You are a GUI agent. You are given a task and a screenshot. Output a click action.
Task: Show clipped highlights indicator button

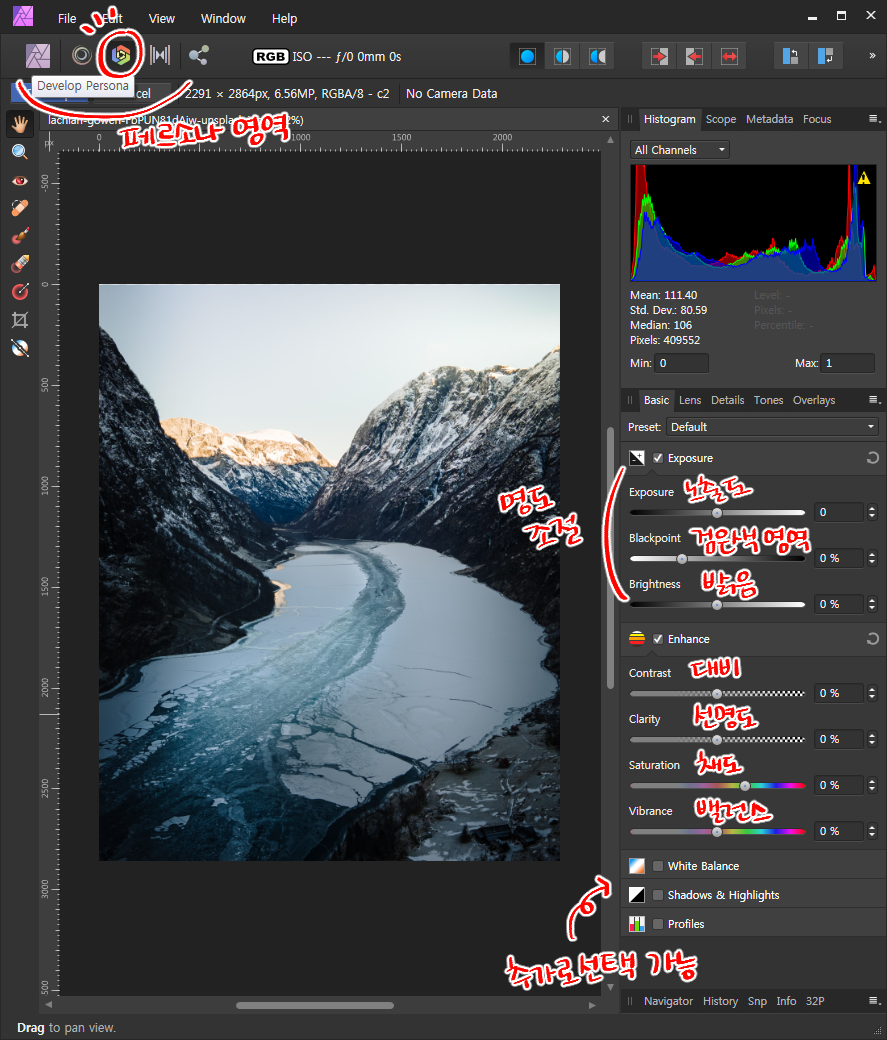pyautogui.click(x=527, y=56)
